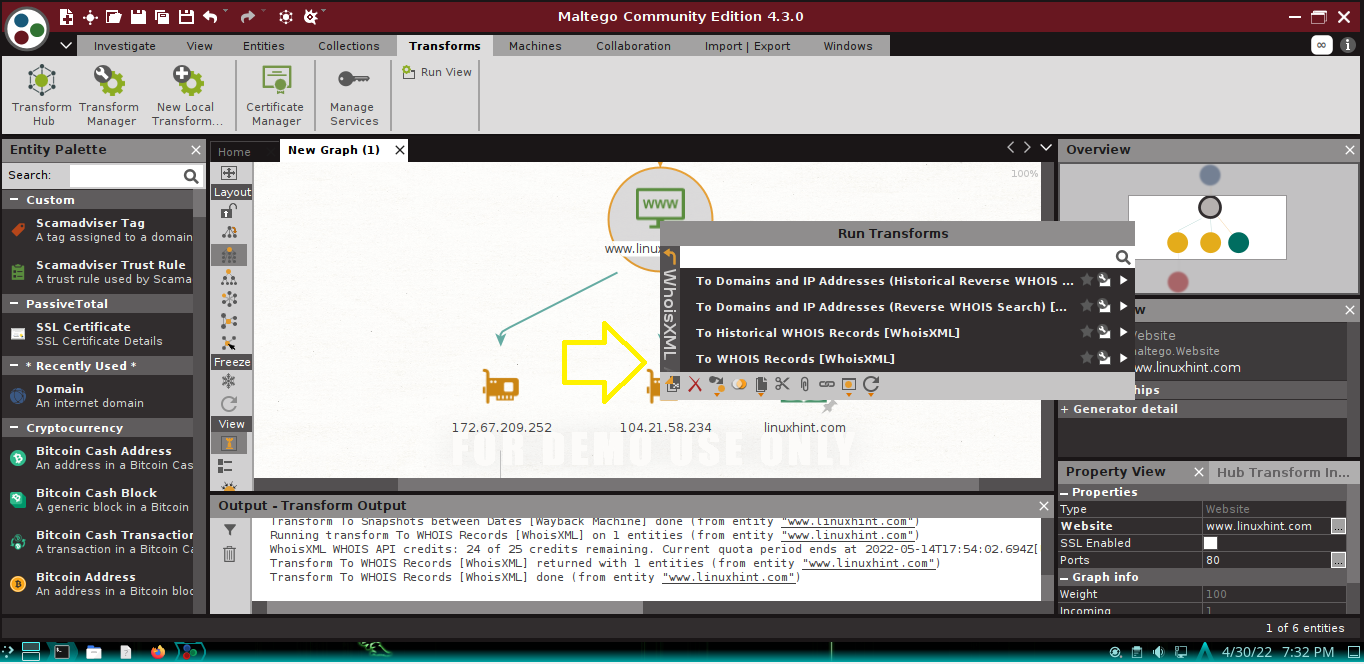The height and width of the screenshot is (664, 1364).
Task: Click the delete X icon in Run Transforms bar
Action: 695,384
